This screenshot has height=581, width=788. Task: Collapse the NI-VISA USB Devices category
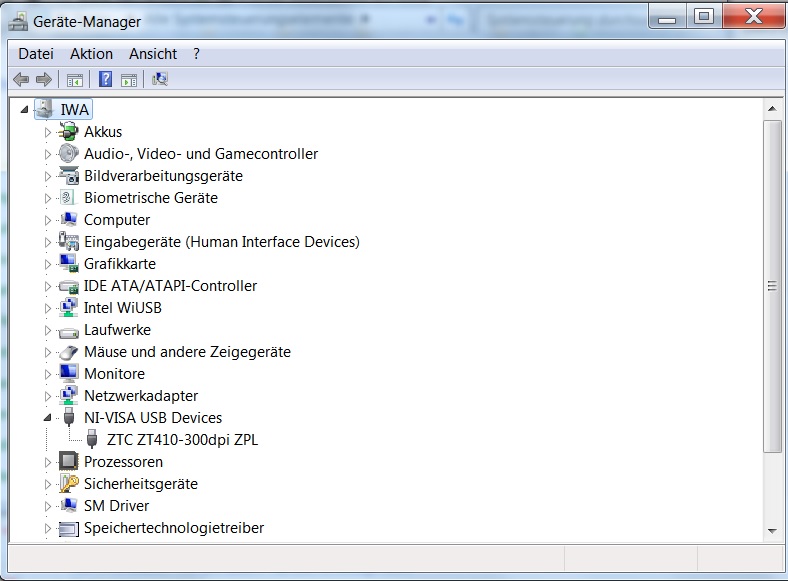tap(47, 417)
